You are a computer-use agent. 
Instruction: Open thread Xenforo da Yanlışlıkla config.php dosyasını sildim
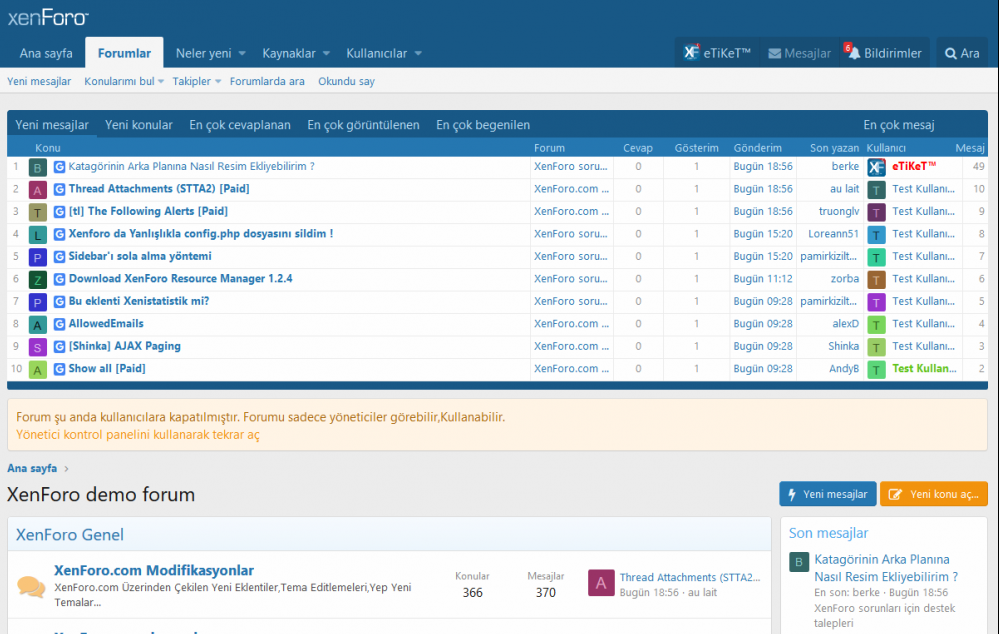(201, 233)
